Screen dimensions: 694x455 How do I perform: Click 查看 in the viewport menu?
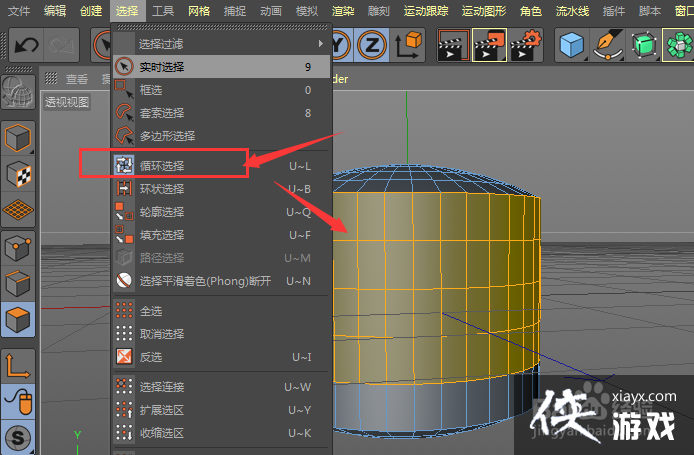coord(77,79)
